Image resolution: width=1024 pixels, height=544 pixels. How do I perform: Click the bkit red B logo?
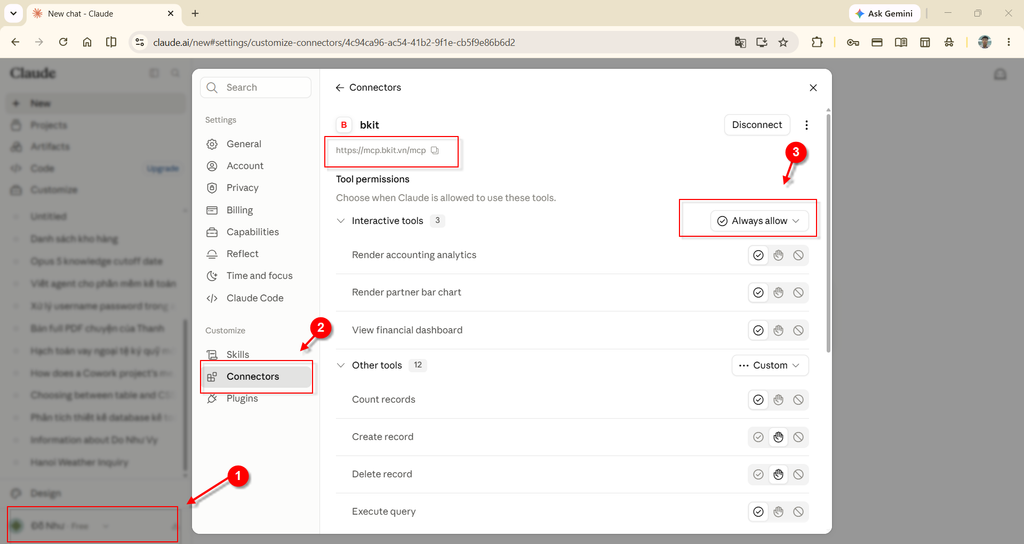click(x=344, y=125)
